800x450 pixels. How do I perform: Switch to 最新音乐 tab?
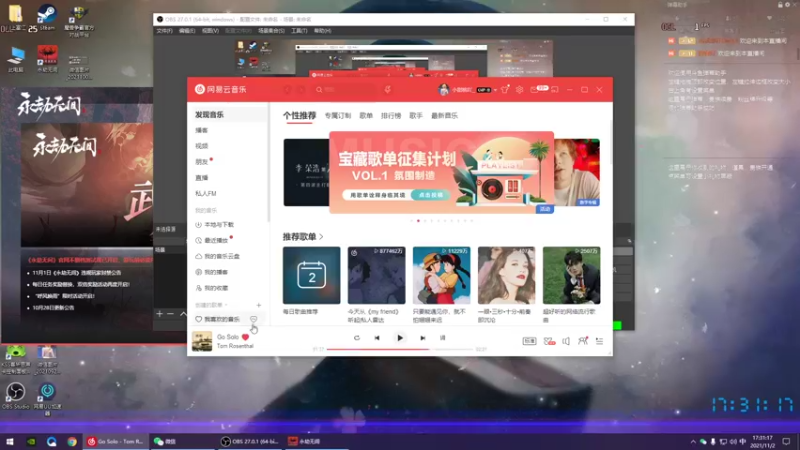(444, 116)
